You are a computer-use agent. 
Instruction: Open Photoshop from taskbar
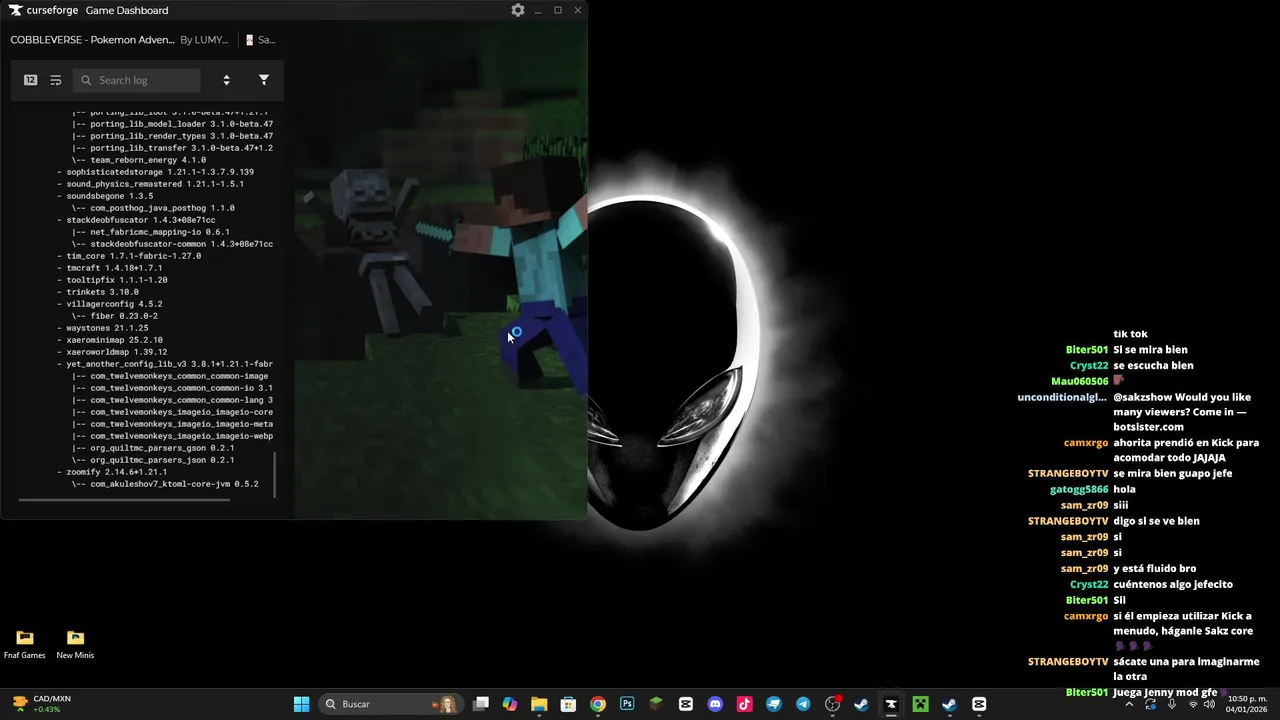tap(627, 704)
